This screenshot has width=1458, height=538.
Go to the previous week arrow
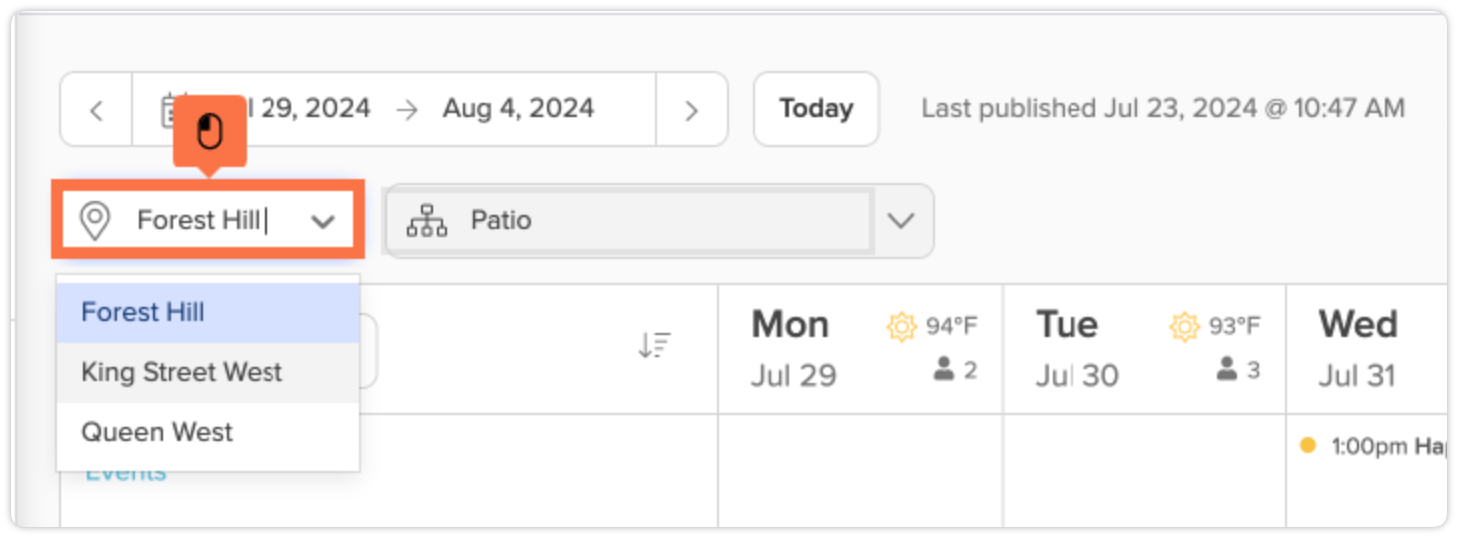[96, 109]
